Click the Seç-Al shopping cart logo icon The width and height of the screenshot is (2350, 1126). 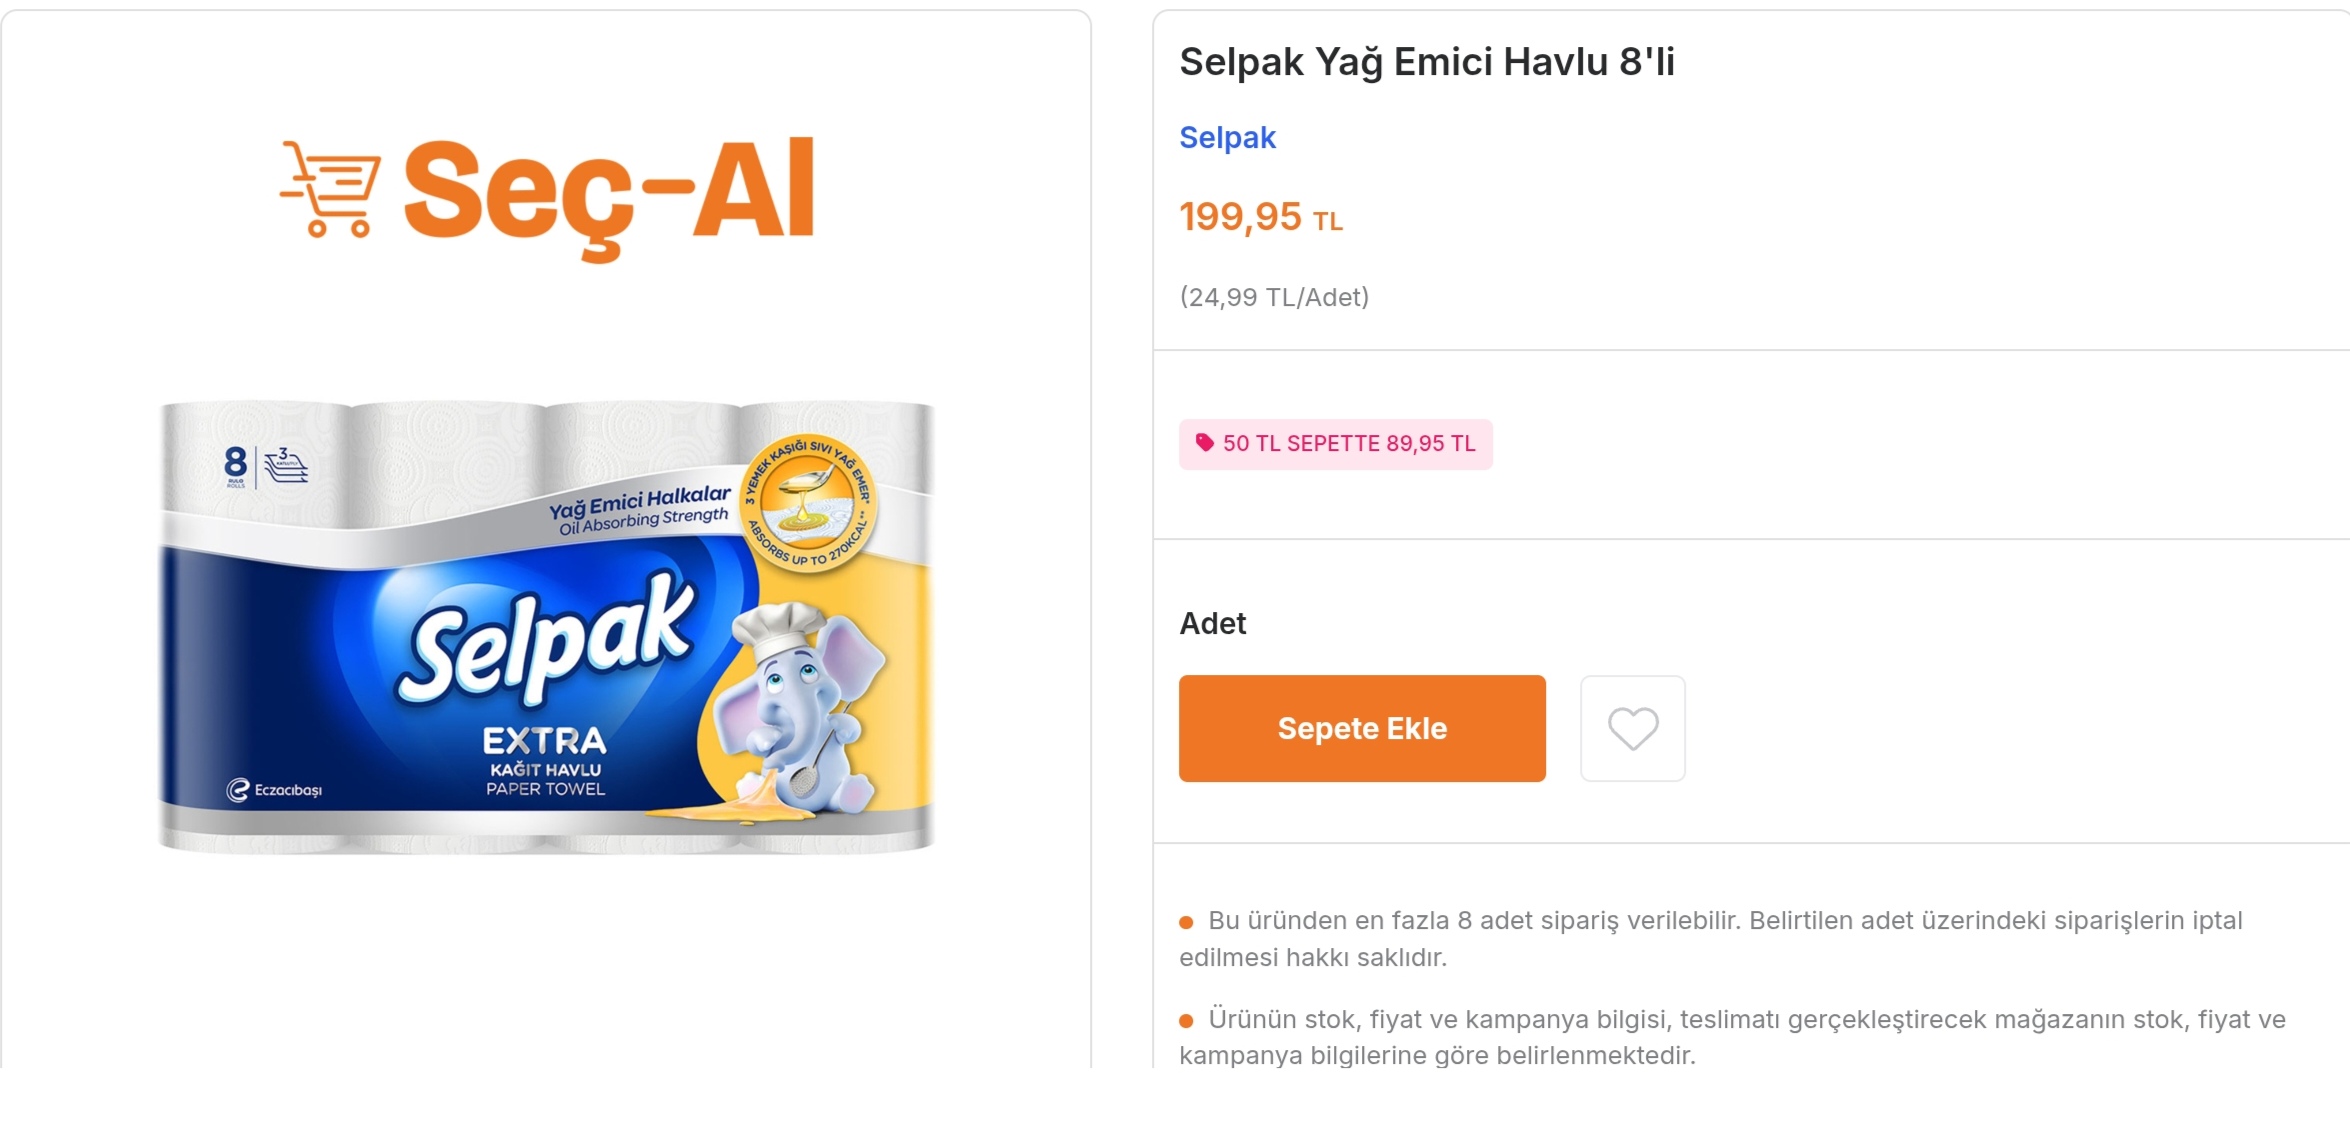pyautogui.click(x=330, y=189)
